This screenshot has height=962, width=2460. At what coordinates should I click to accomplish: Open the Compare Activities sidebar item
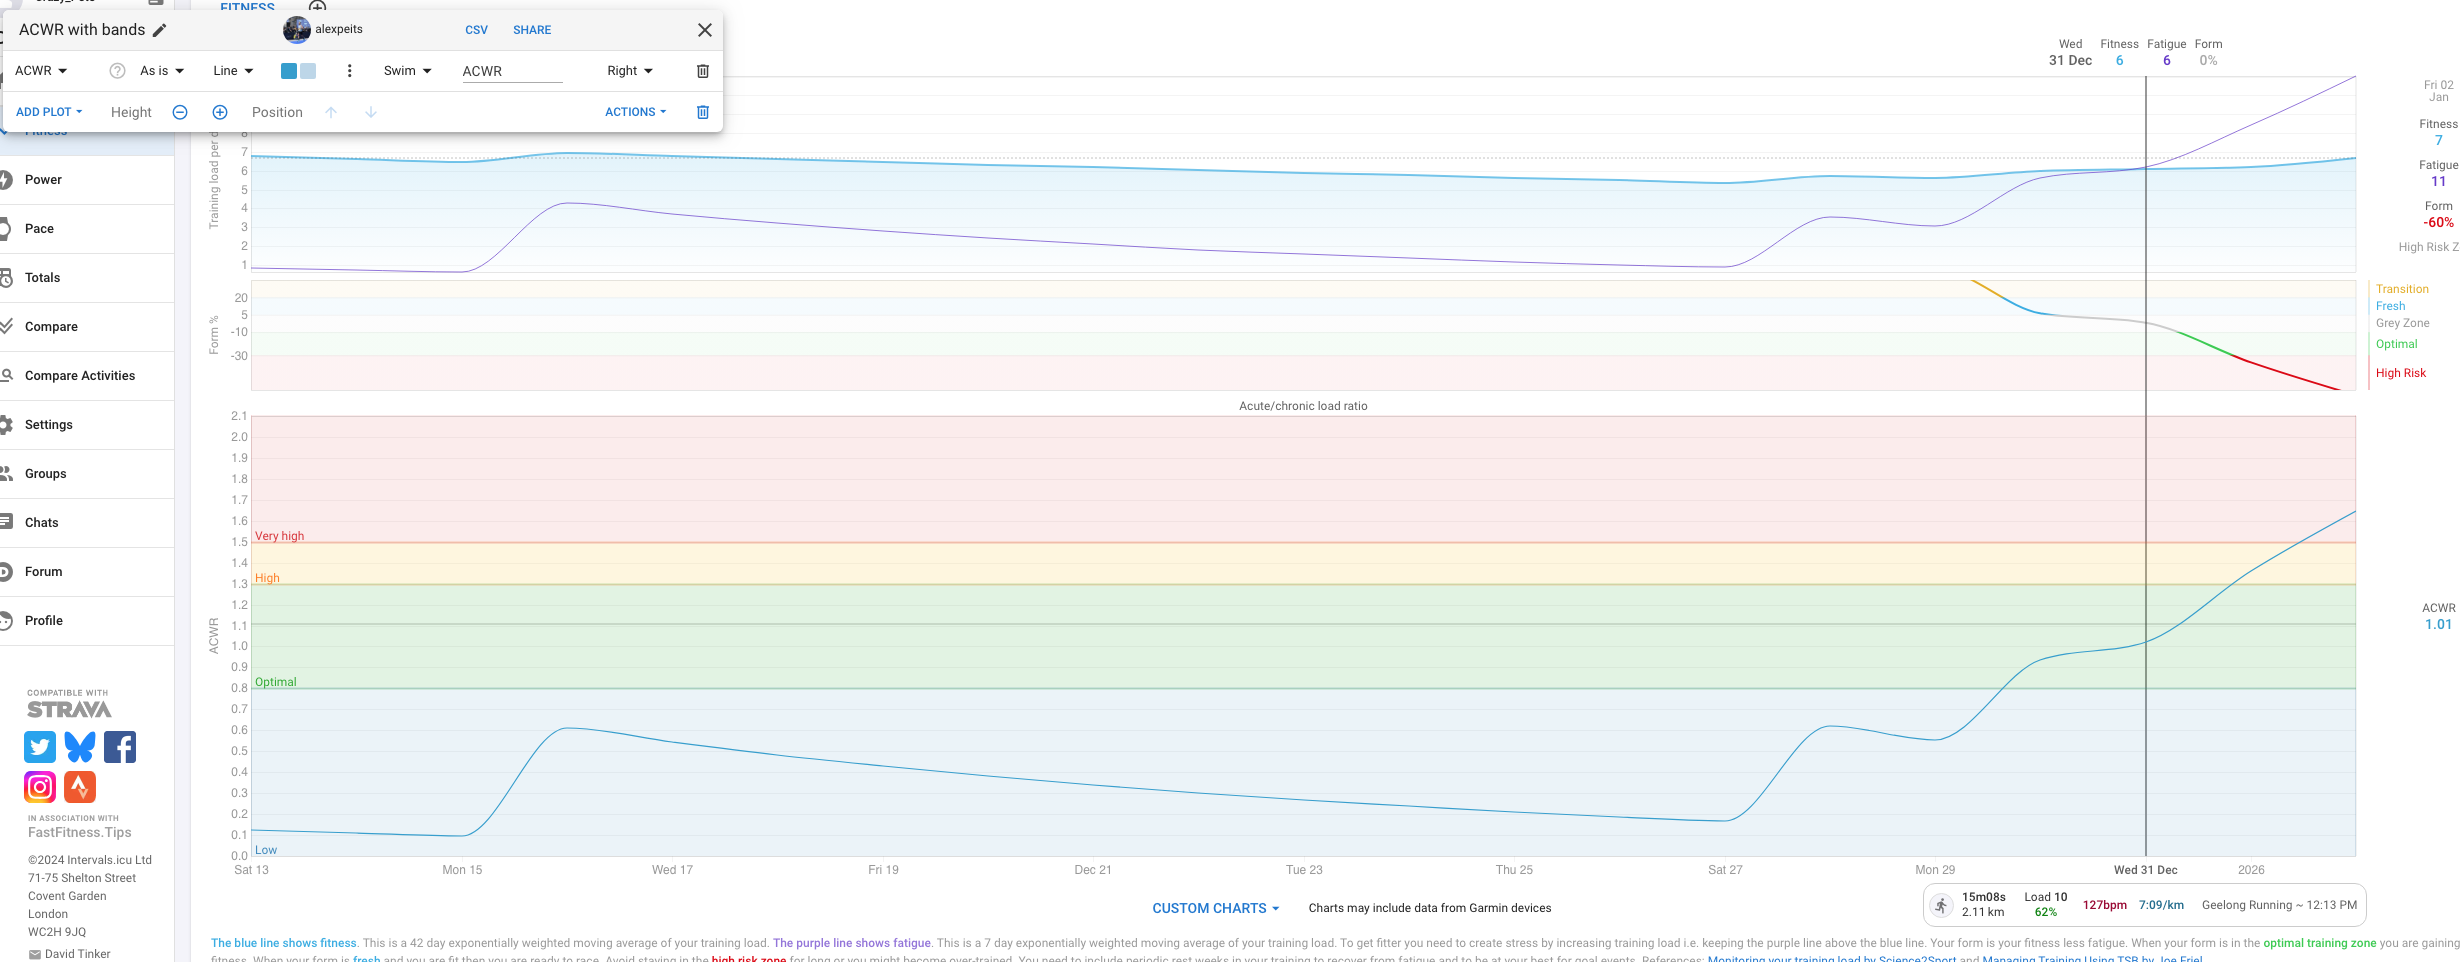pyautogui.click(x=80, y=376)
